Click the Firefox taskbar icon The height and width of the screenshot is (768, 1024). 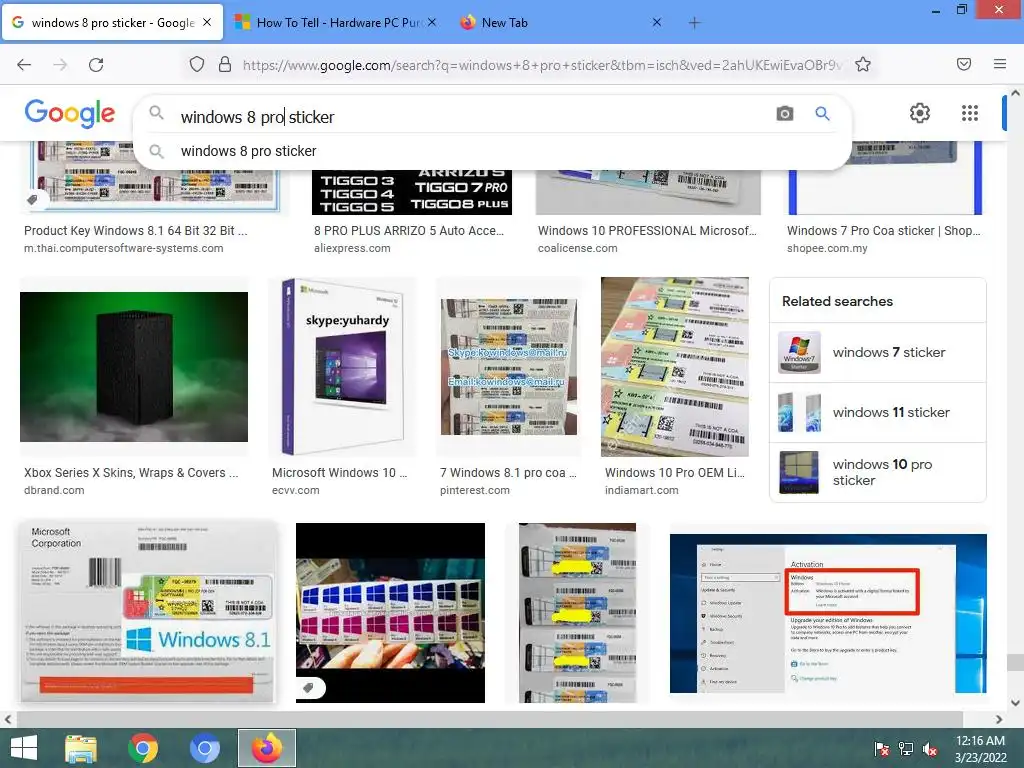point(266,748)
